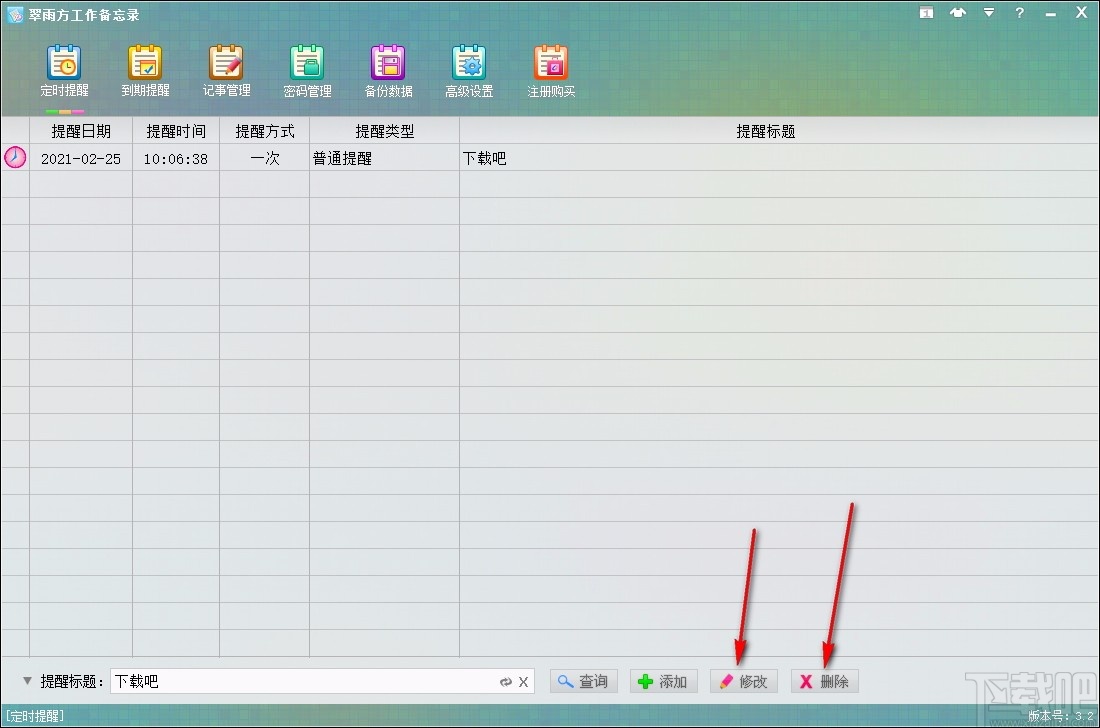Click the 添加 add button

click(x=664, y=681)
